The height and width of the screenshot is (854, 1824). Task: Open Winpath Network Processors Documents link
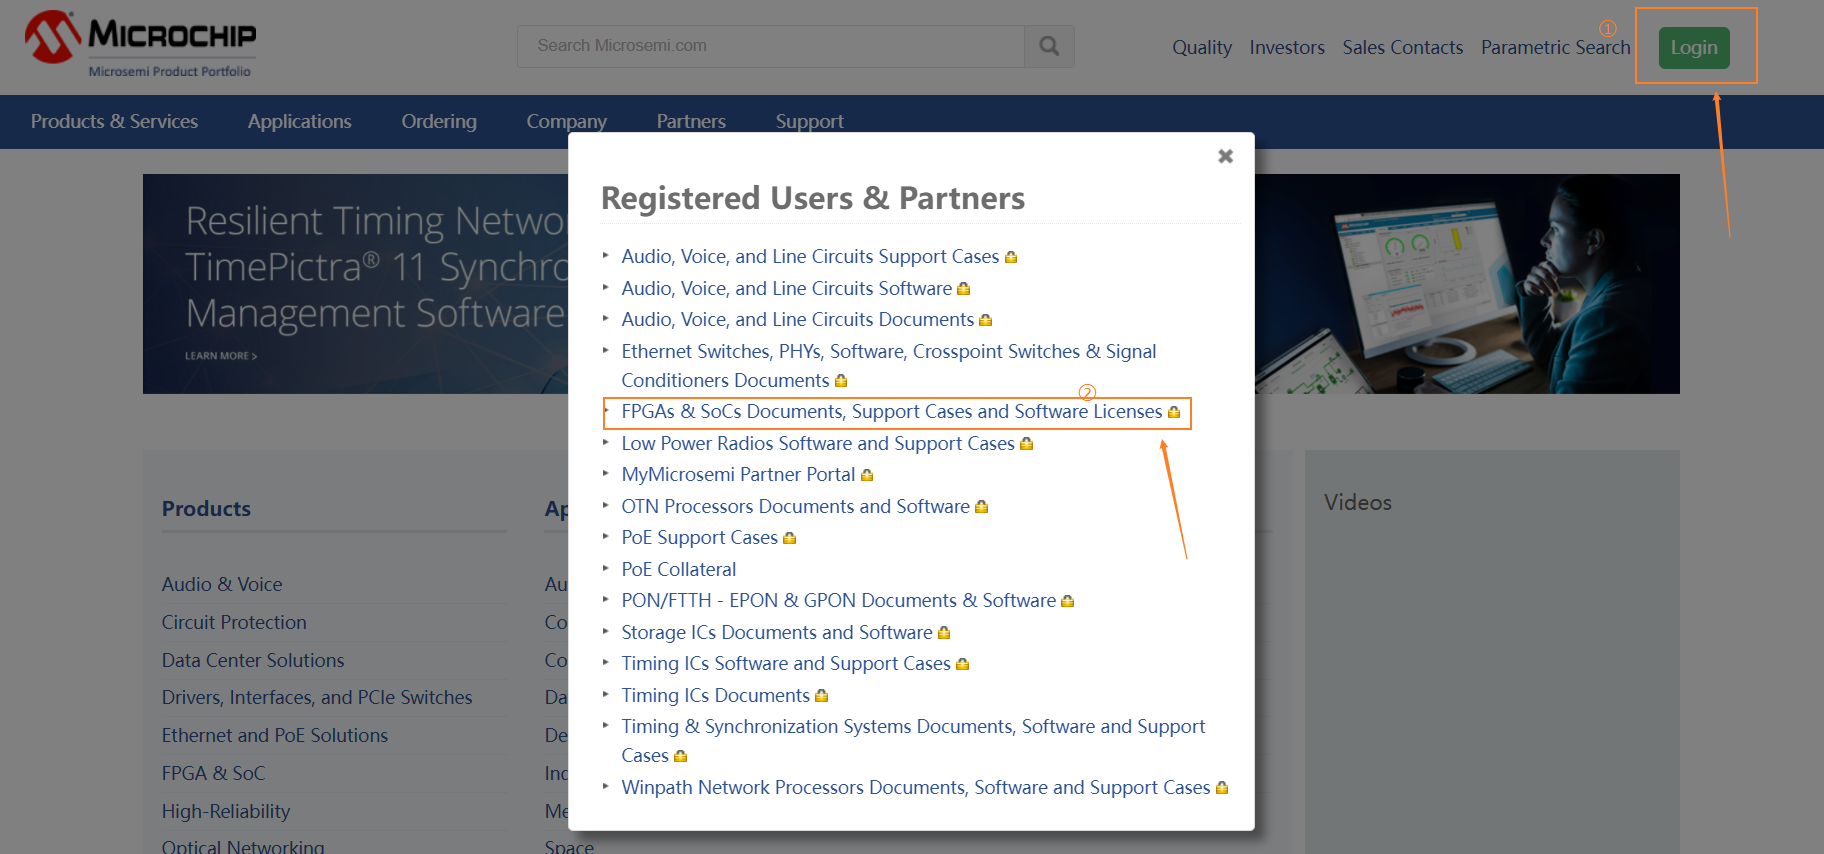(916, 788)
